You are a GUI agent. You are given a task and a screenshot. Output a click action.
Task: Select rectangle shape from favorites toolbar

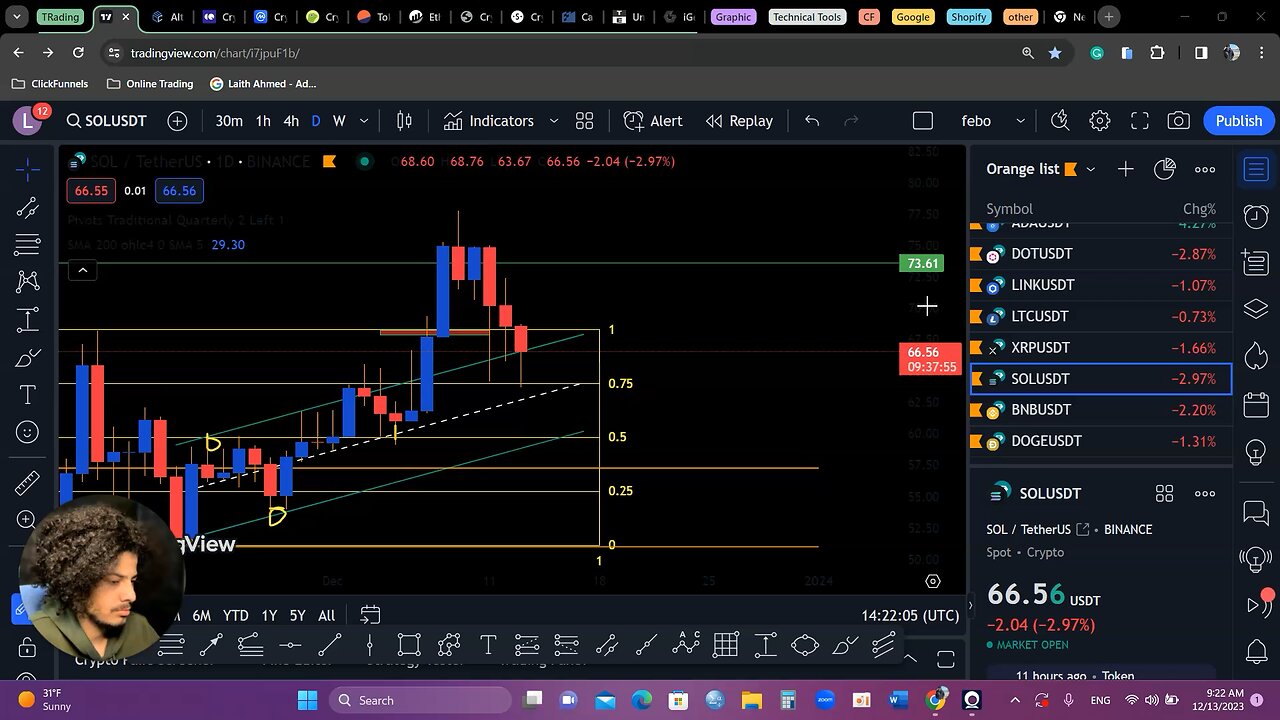pyautogui.click(x=408, y=645)
